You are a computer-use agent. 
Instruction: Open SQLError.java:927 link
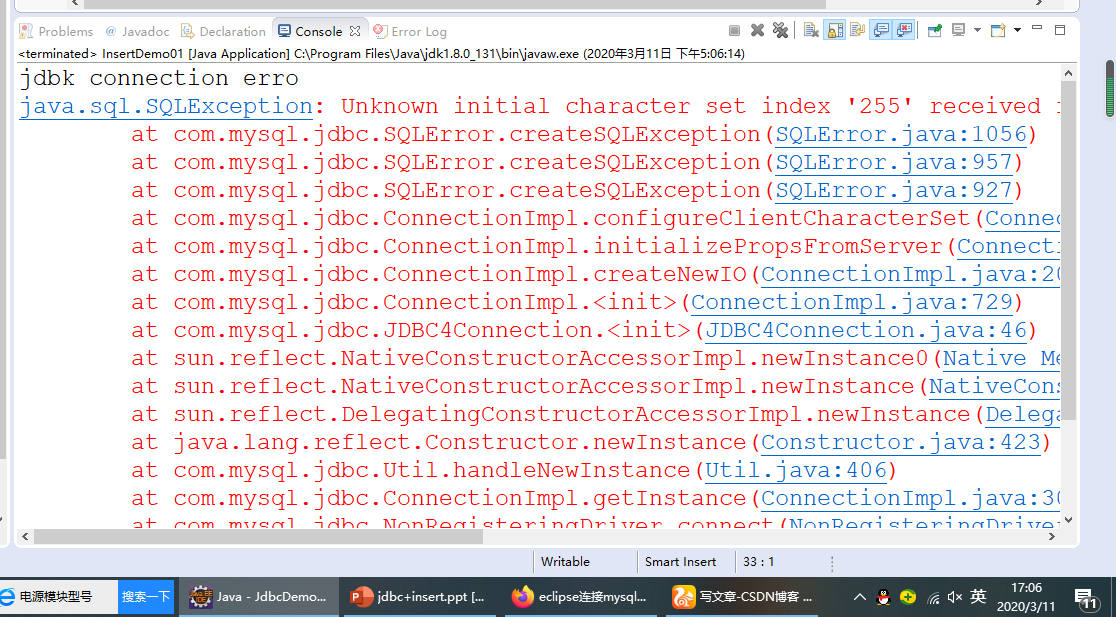(x=894, y=191)
